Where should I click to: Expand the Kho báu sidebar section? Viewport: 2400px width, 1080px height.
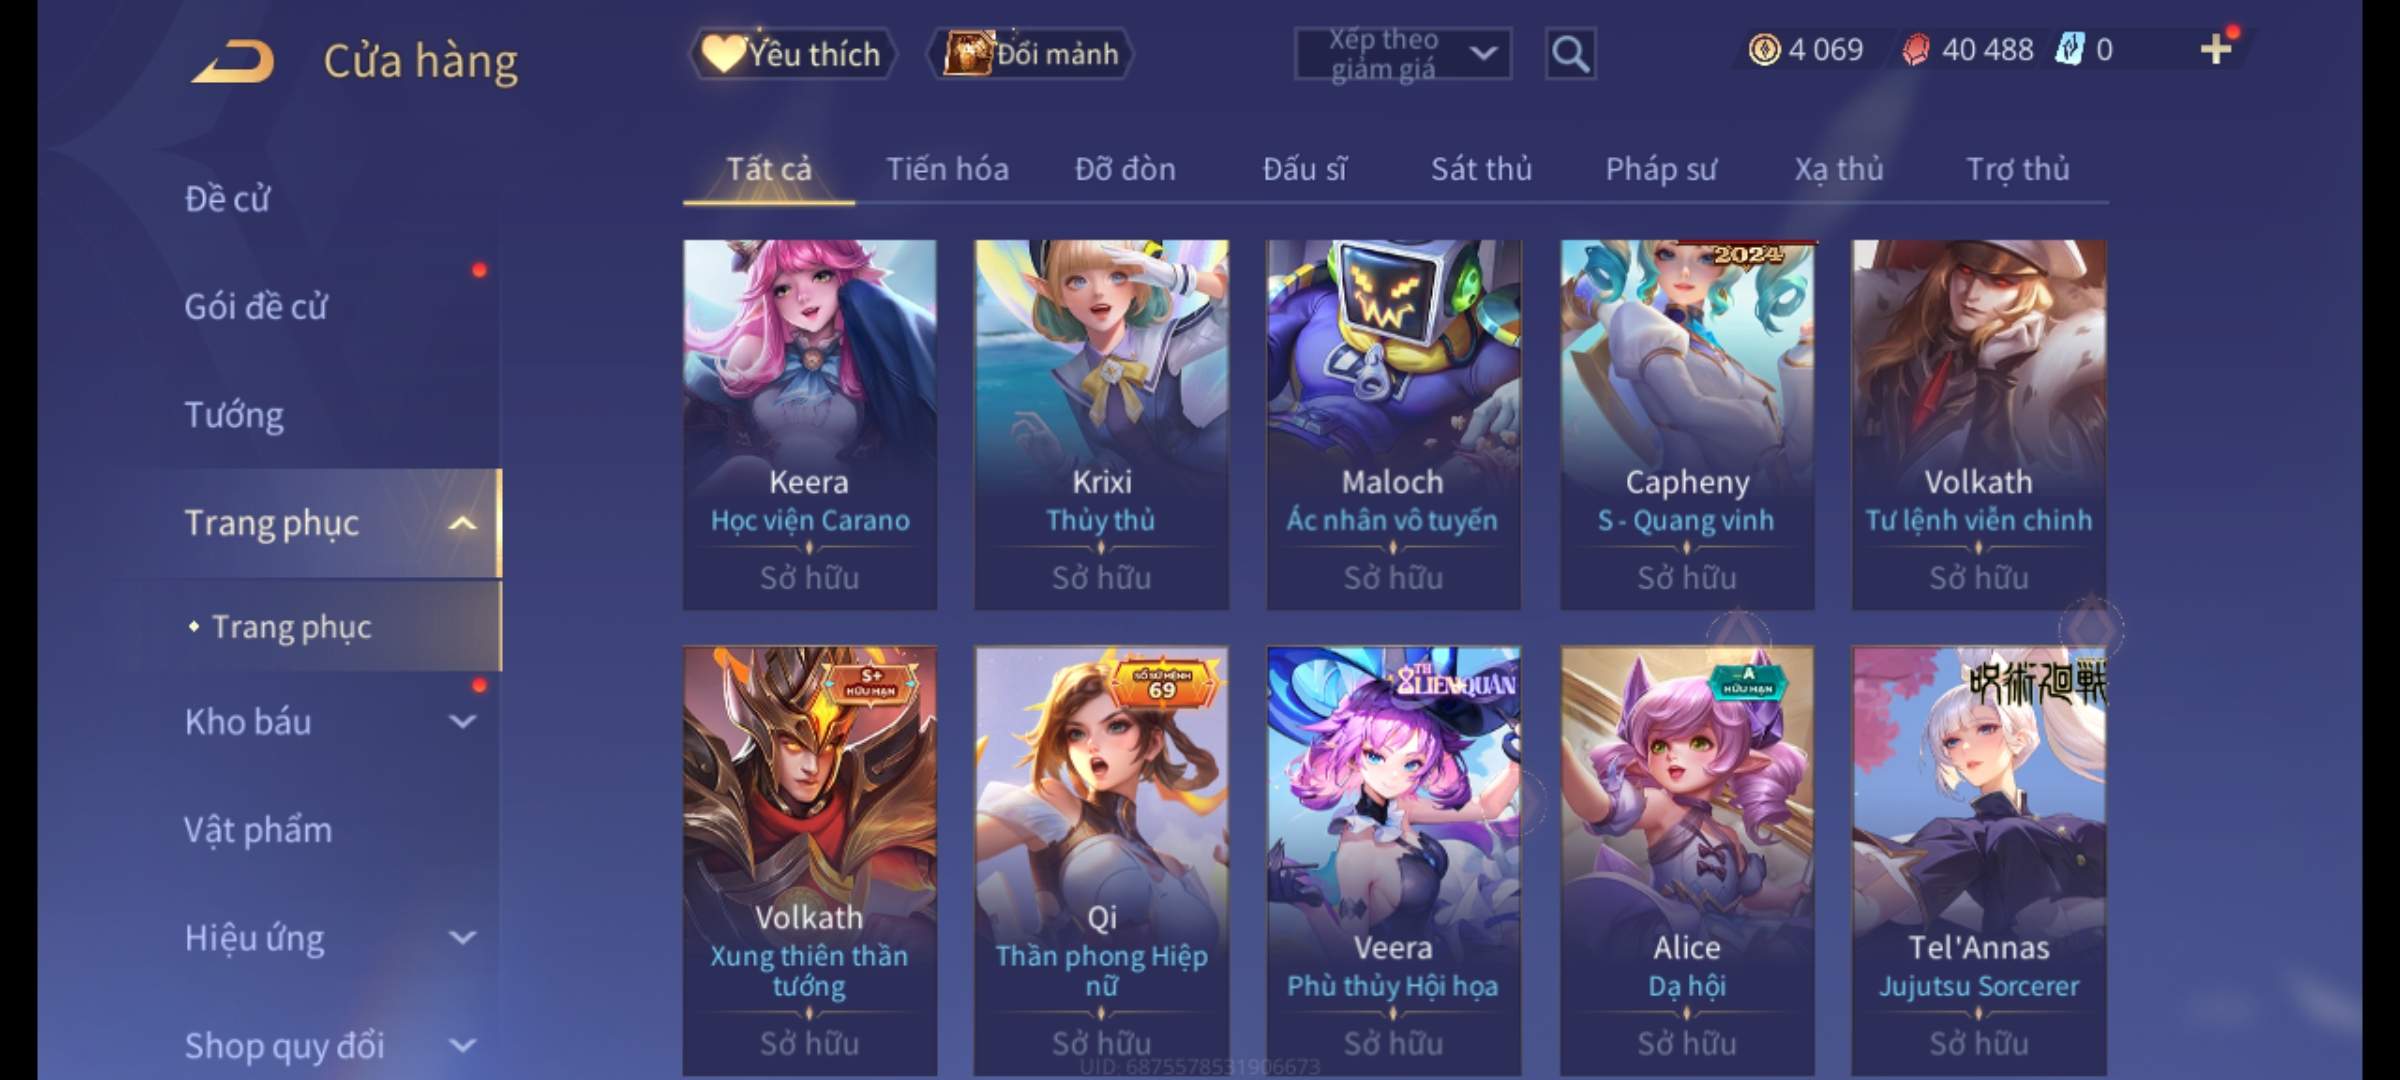(462, 721)
